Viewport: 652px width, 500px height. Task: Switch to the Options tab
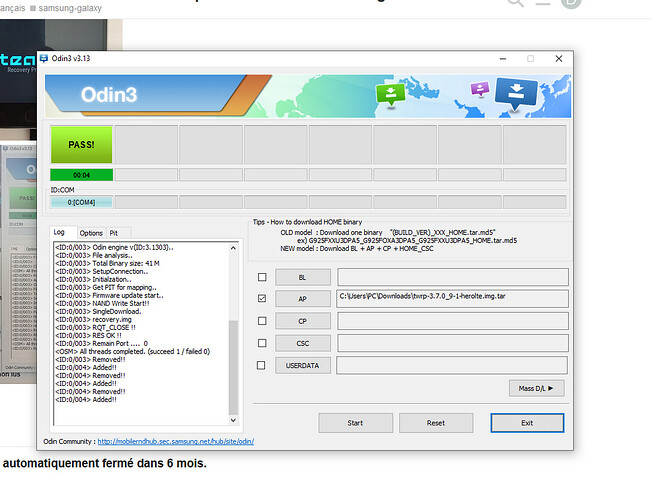click(x=91, y=233)
